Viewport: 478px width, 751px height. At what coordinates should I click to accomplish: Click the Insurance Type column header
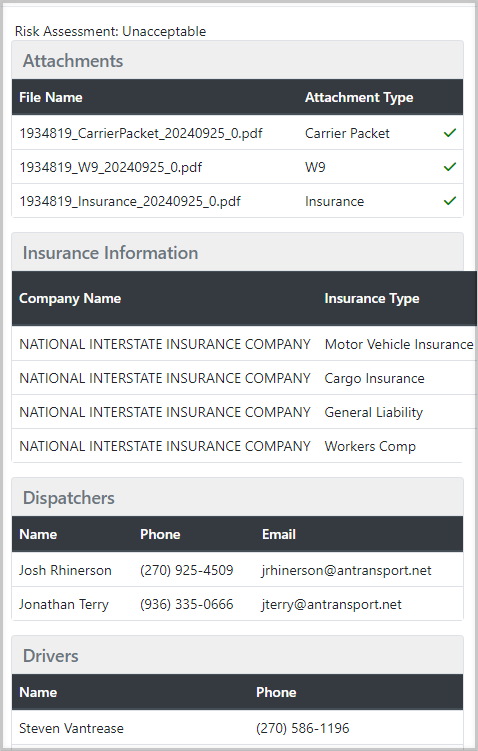click(372, 298)
